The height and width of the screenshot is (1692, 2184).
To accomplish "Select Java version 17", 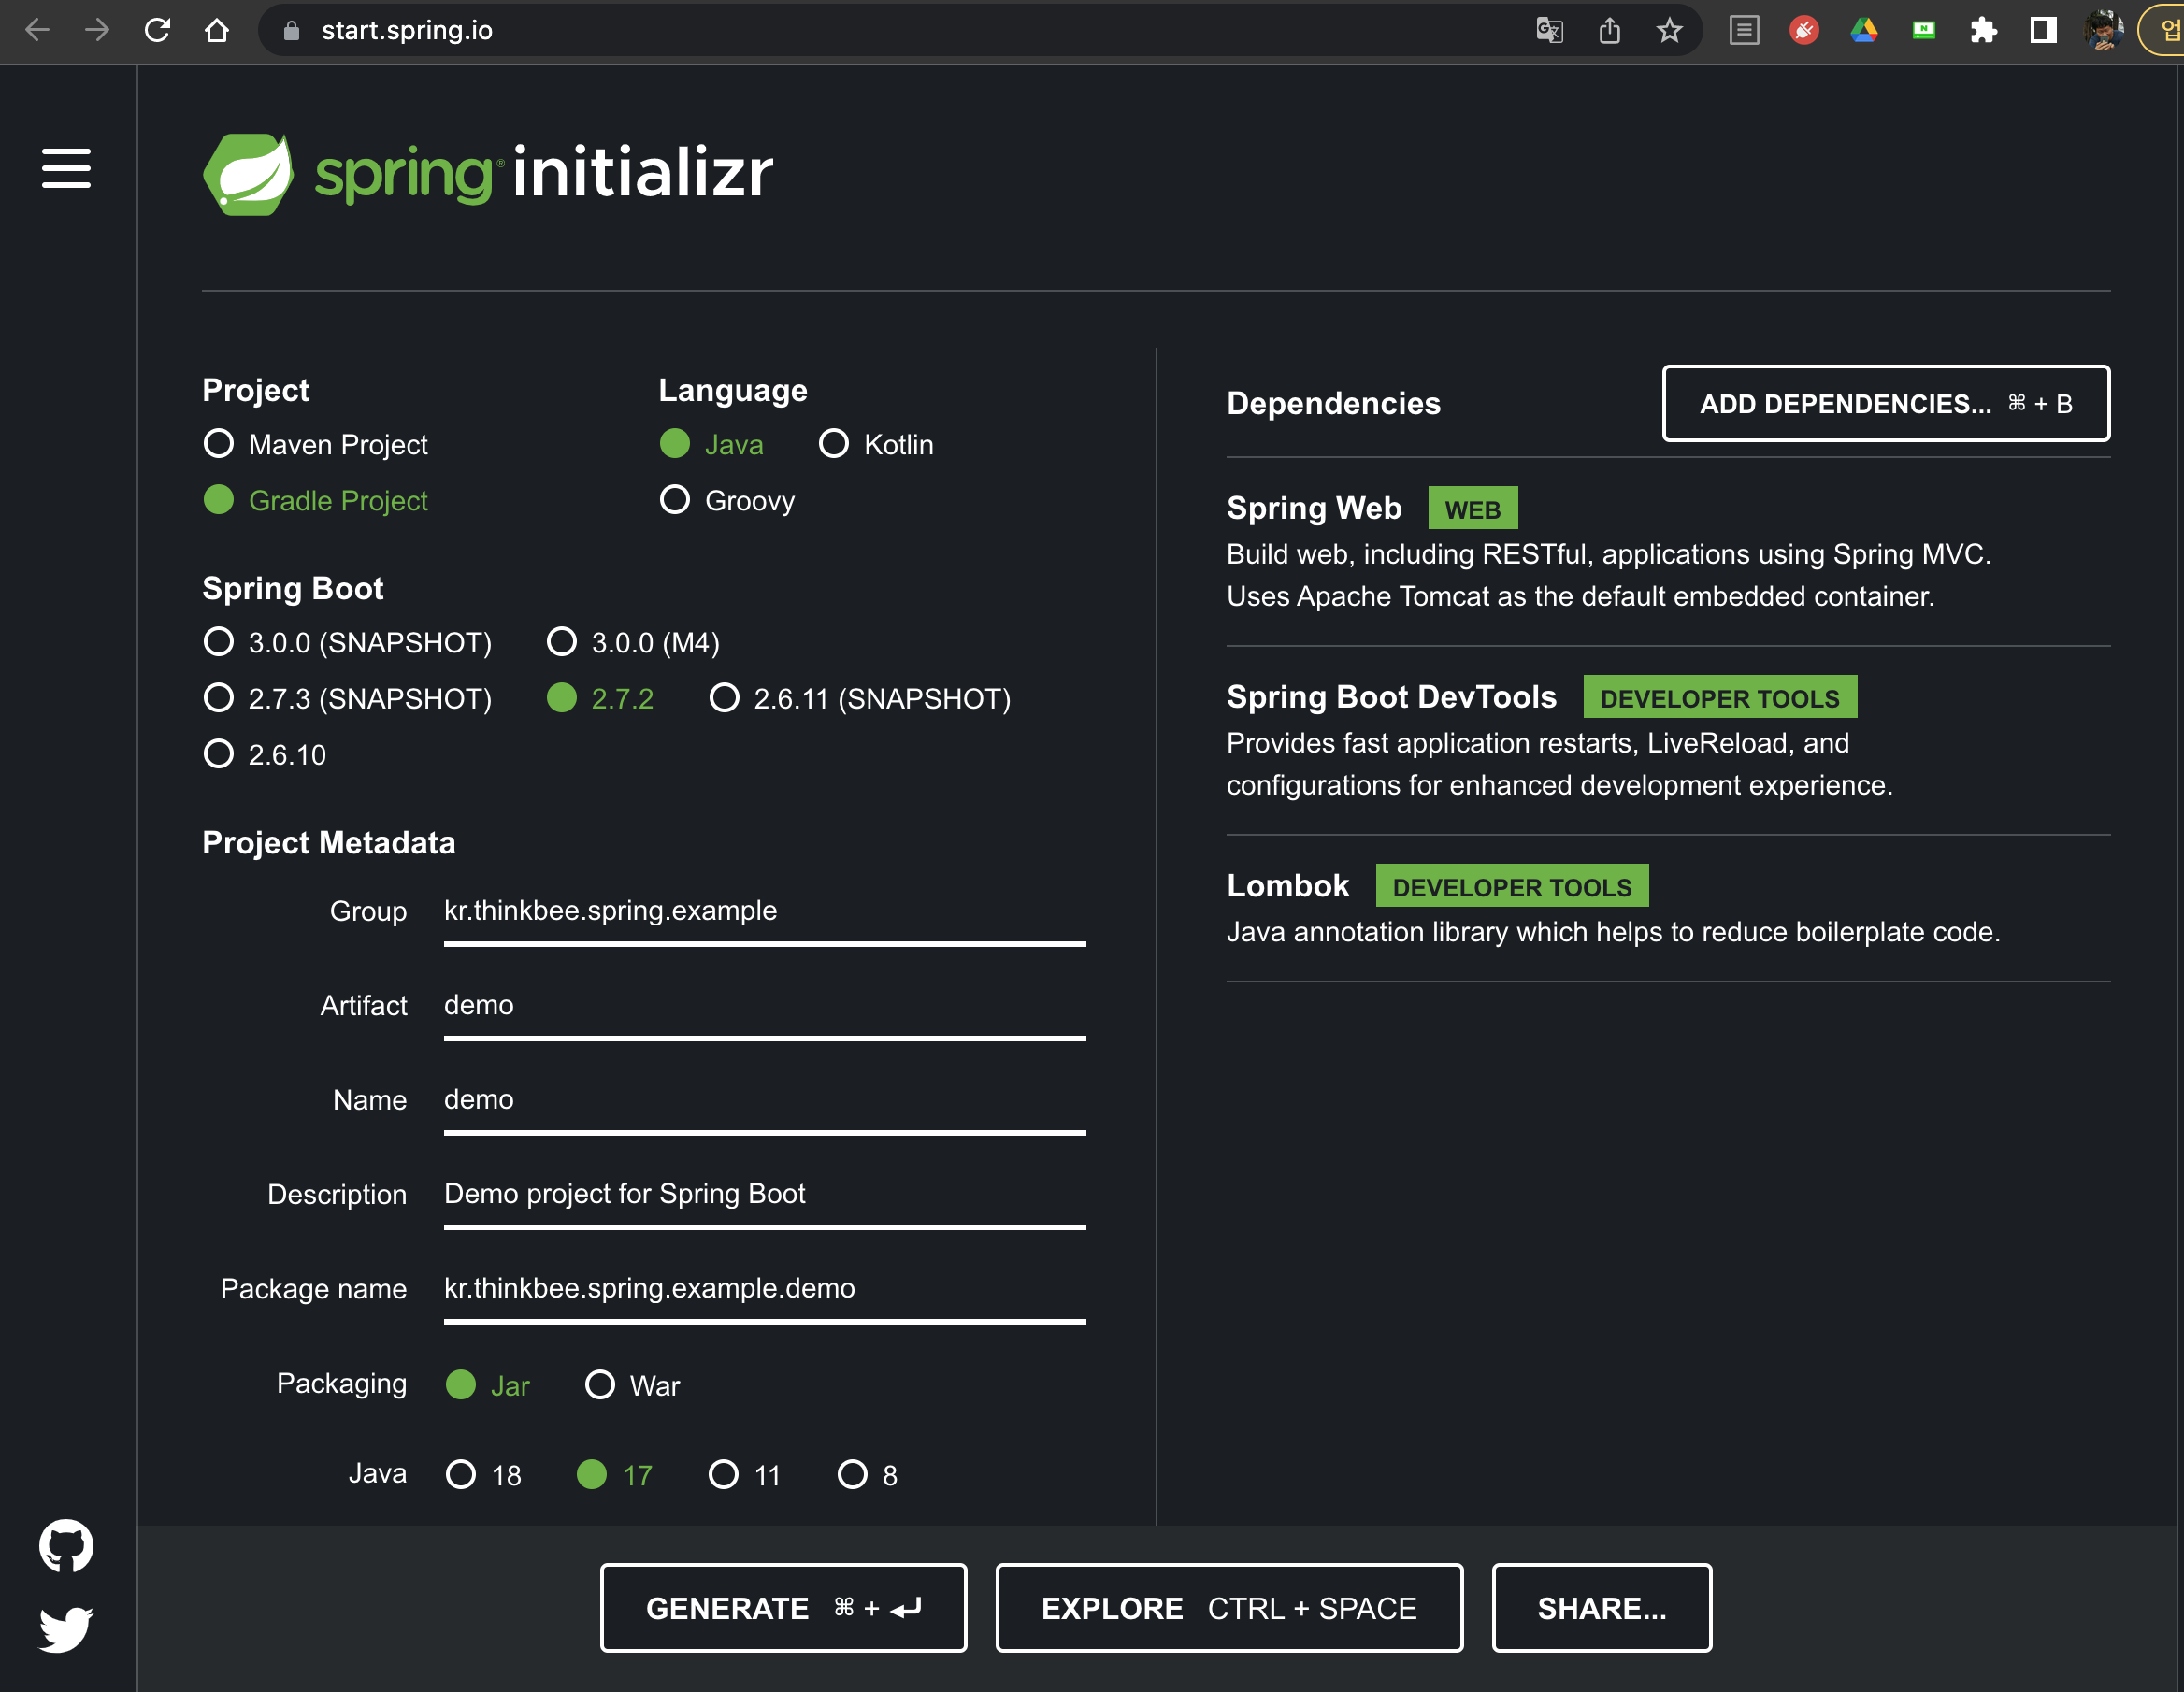I will (x=615, y=1475).
